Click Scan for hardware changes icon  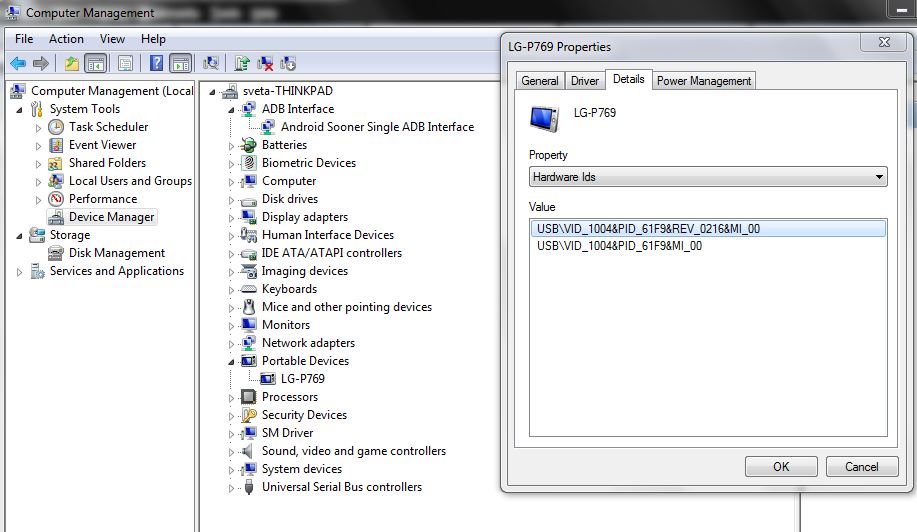(211, 63)
